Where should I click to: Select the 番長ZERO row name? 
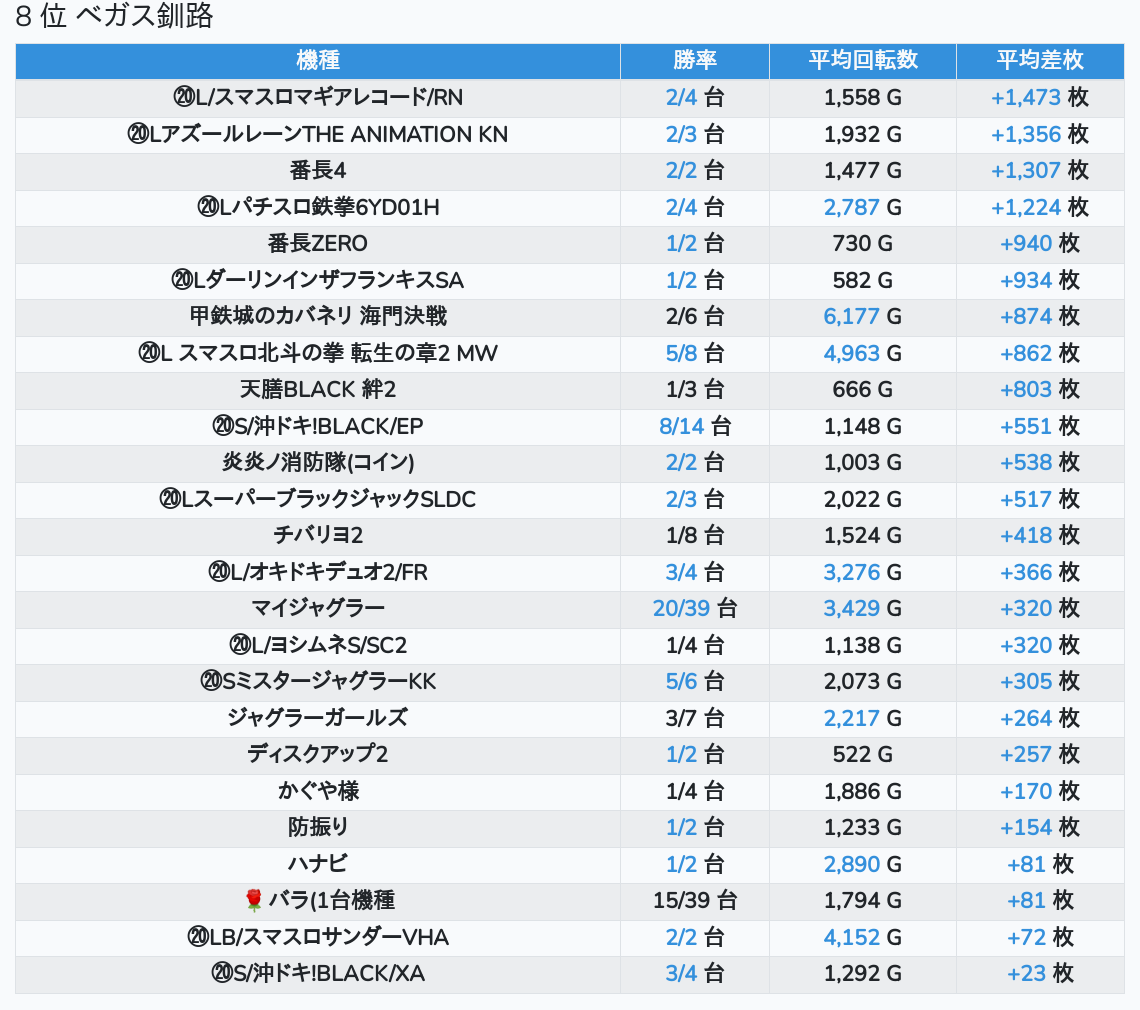[x=318, y=244]
